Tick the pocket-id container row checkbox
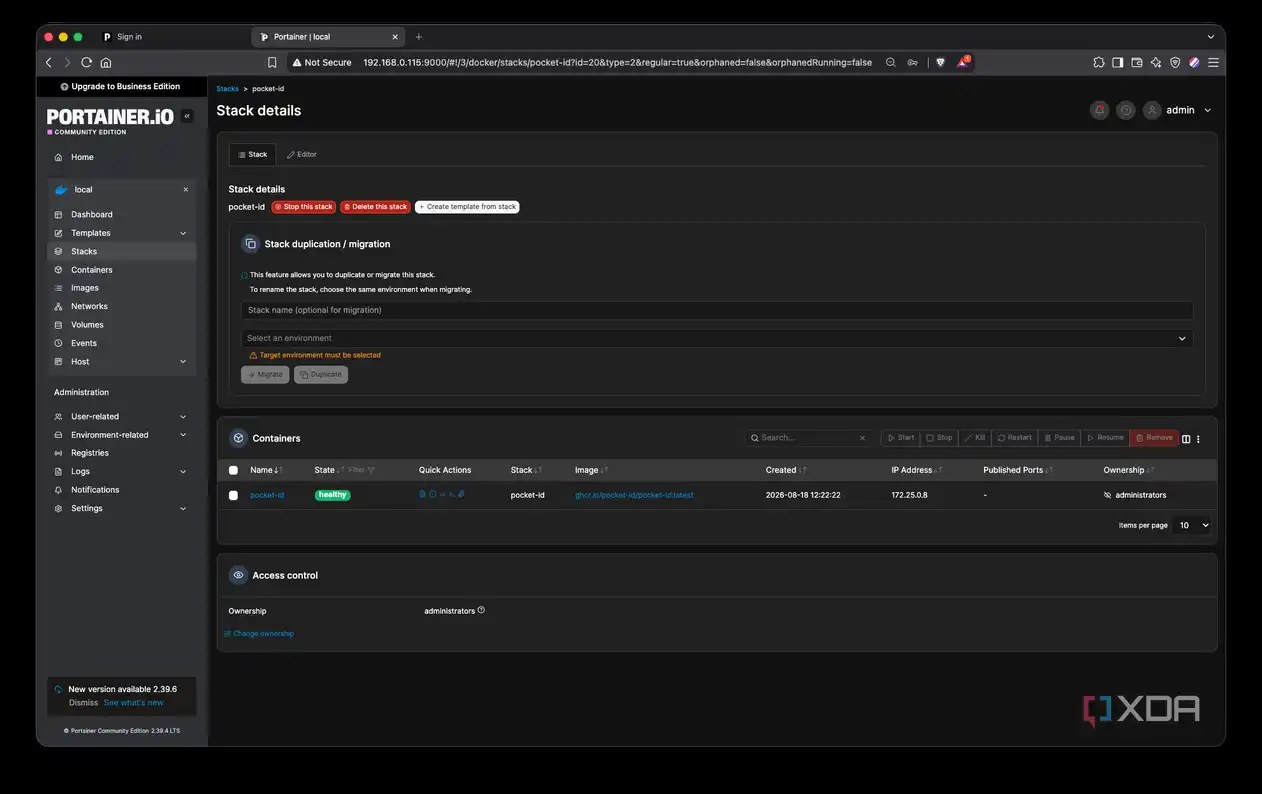This screenshot has width=1262, height=794. tap(233, 495)
